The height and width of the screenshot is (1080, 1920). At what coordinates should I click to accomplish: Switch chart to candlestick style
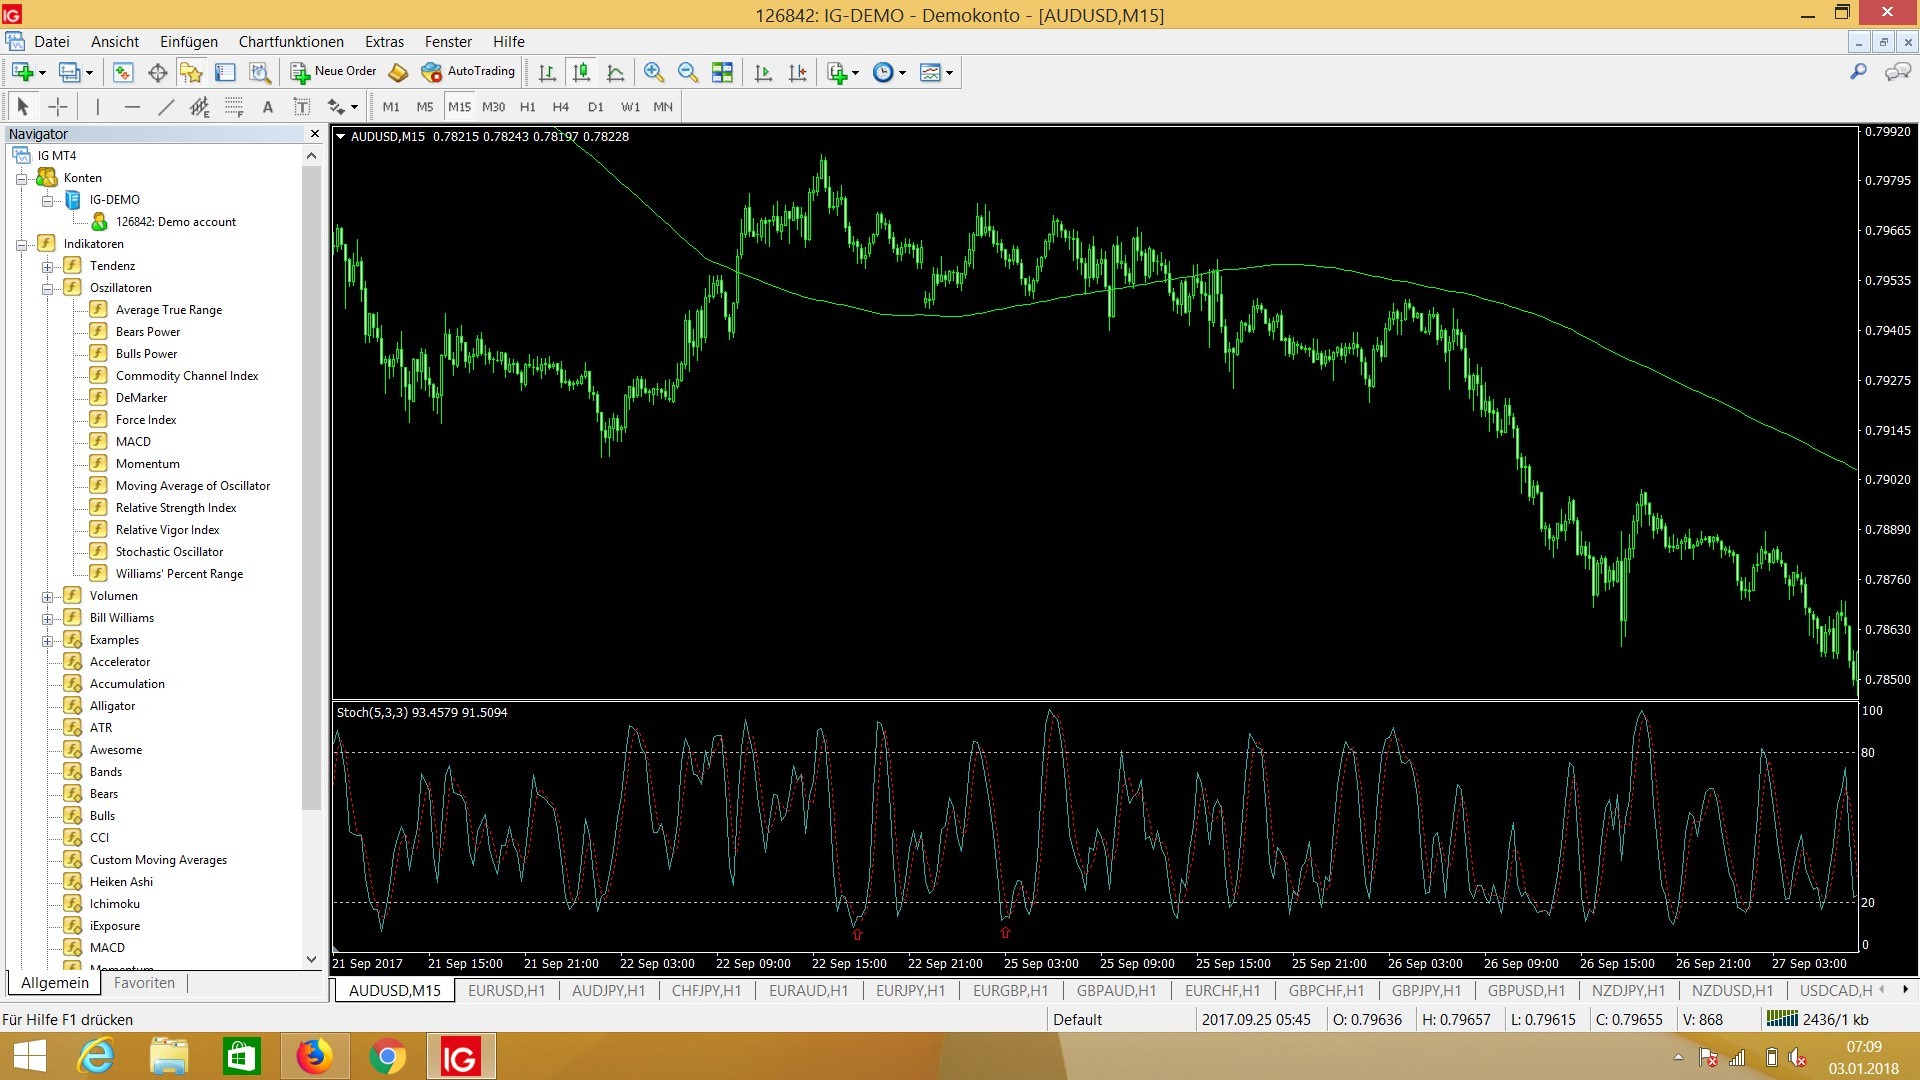pyautogui.click(x=581, y=72)
